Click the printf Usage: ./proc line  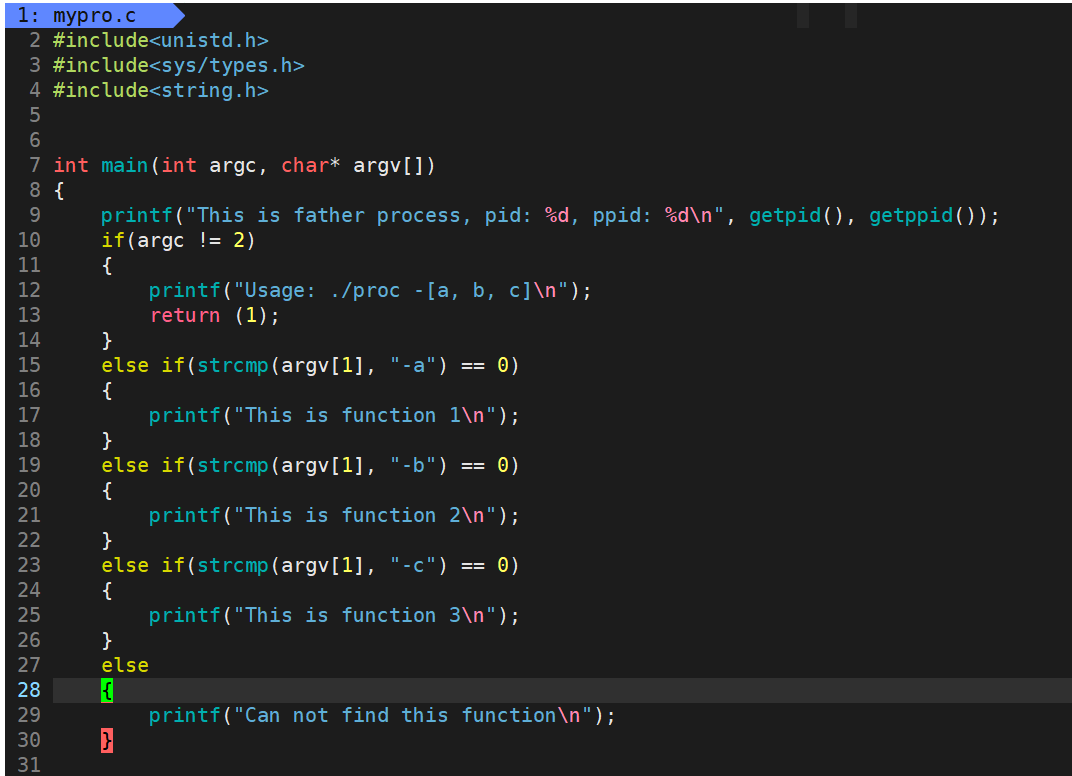[x=370, y=291]
